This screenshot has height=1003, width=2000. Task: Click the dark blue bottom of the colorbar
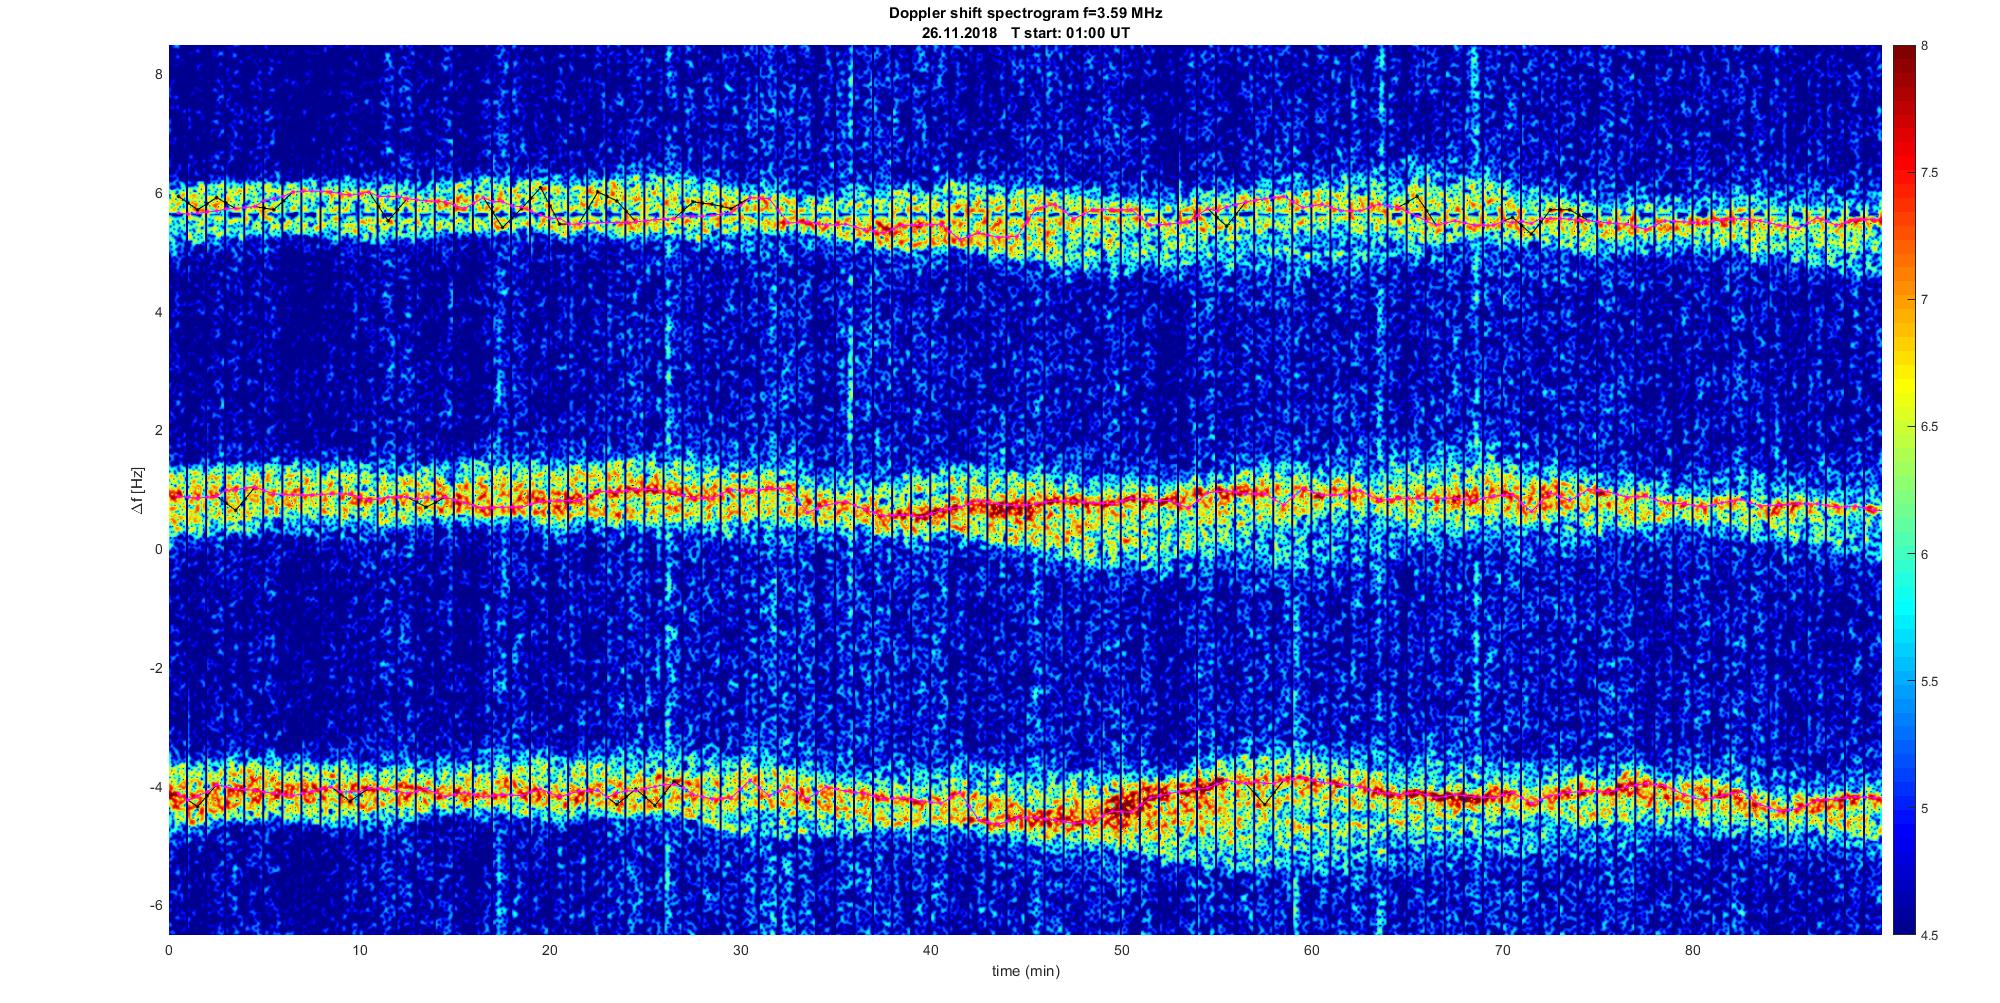point(1902,926)
